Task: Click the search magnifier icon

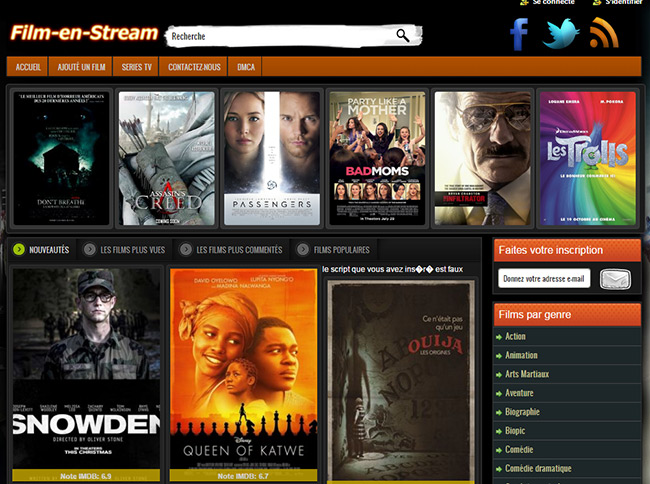Action: coord(403,36)
